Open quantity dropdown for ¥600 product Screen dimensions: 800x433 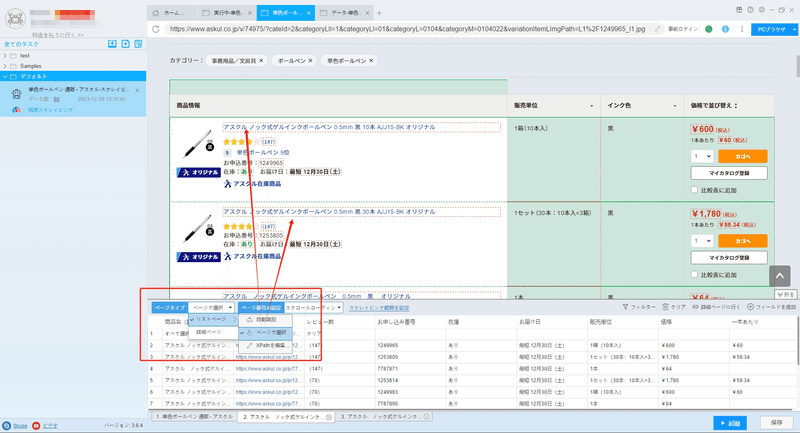(702, 156)
